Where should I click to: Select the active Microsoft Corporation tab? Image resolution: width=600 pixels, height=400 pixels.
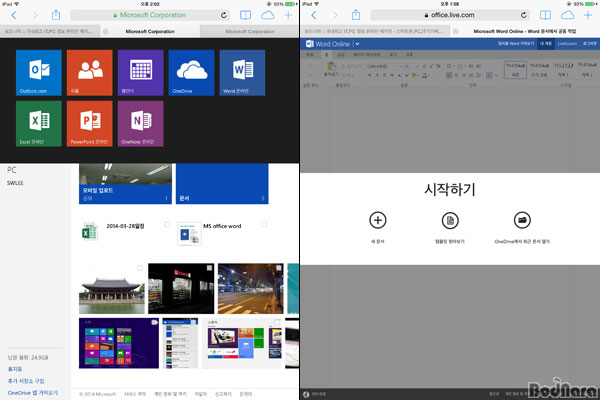tap(150, 31)
